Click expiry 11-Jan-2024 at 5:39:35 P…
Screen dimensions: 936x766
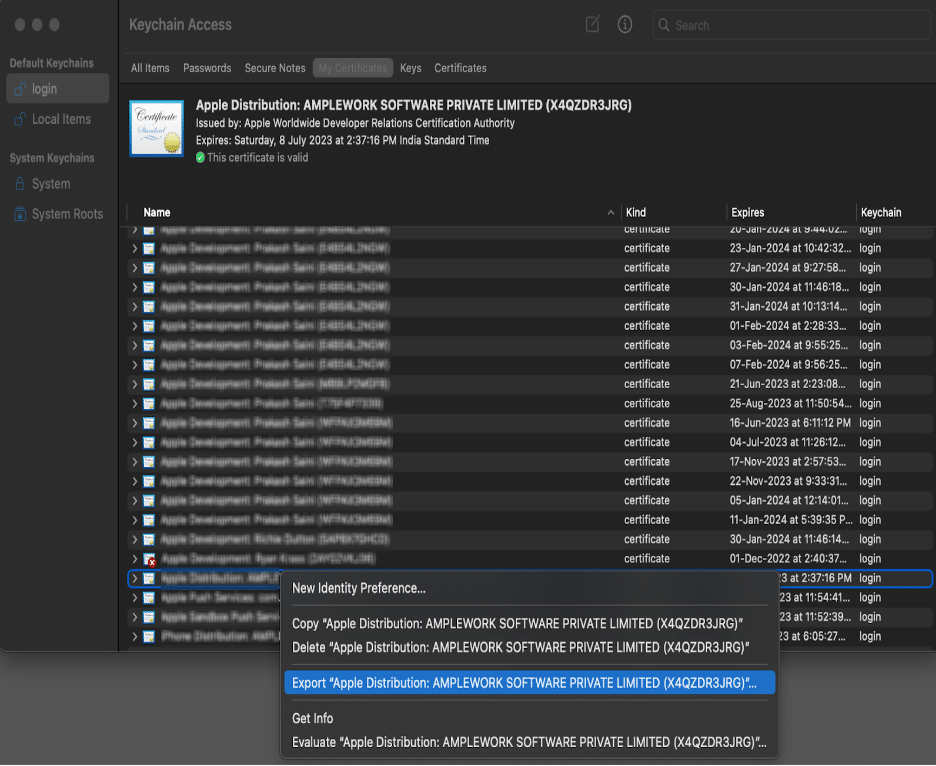coord(791,520)
